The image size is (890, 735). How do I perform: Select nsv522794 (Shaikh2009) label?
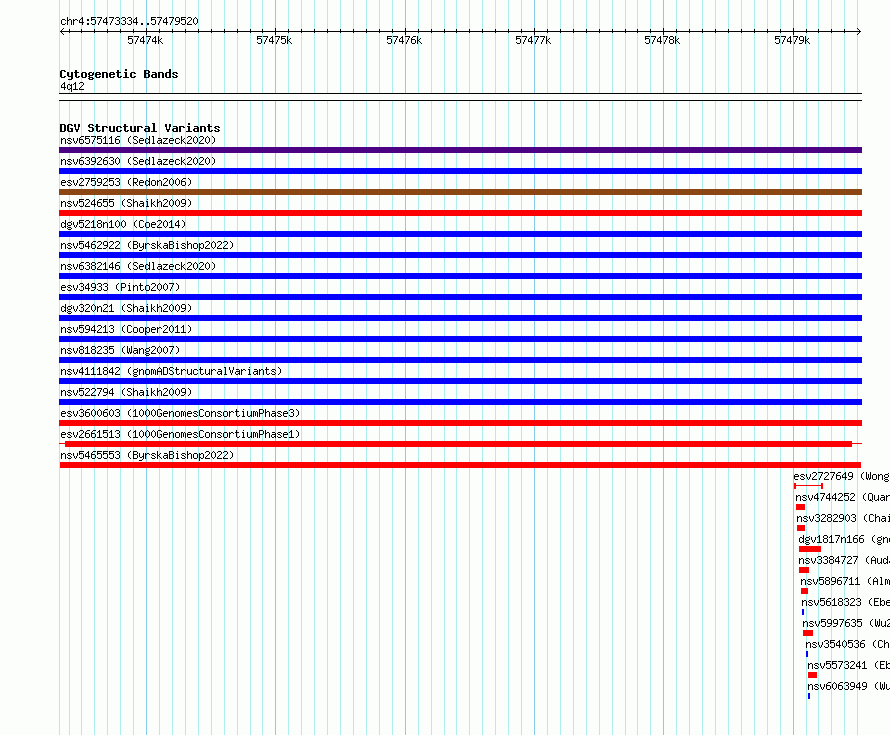pos(126,392)
